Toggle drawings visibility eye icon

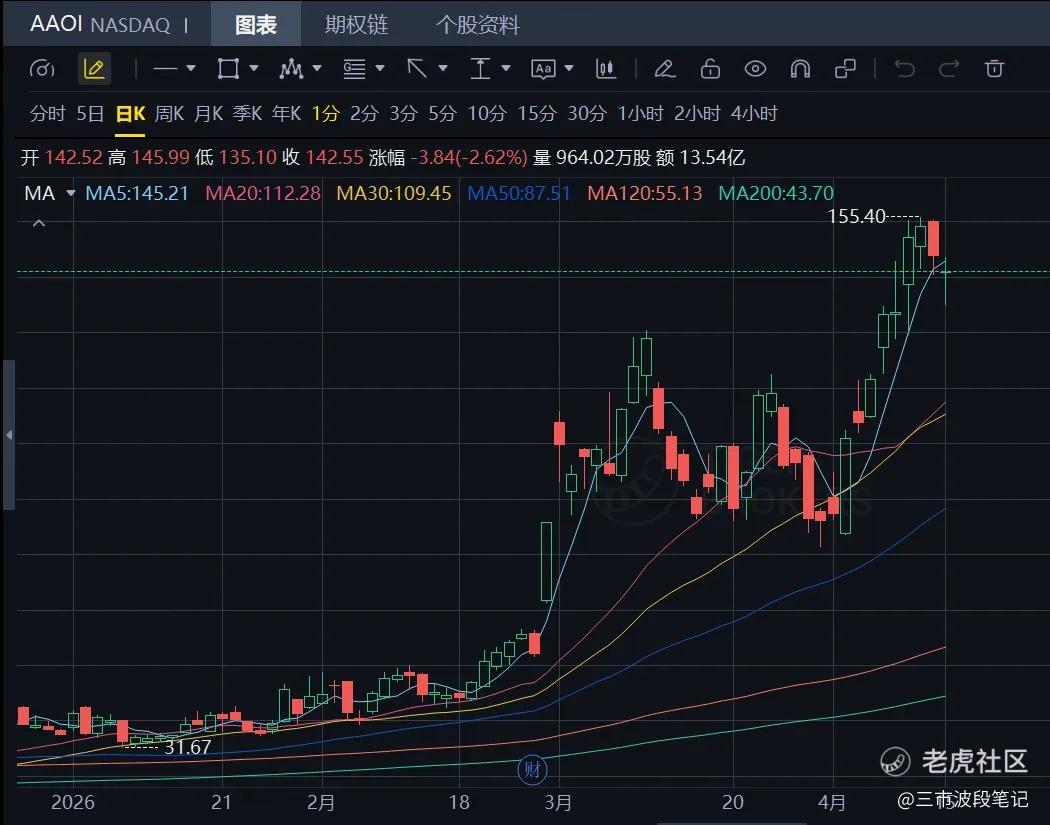tap(755, 68)
